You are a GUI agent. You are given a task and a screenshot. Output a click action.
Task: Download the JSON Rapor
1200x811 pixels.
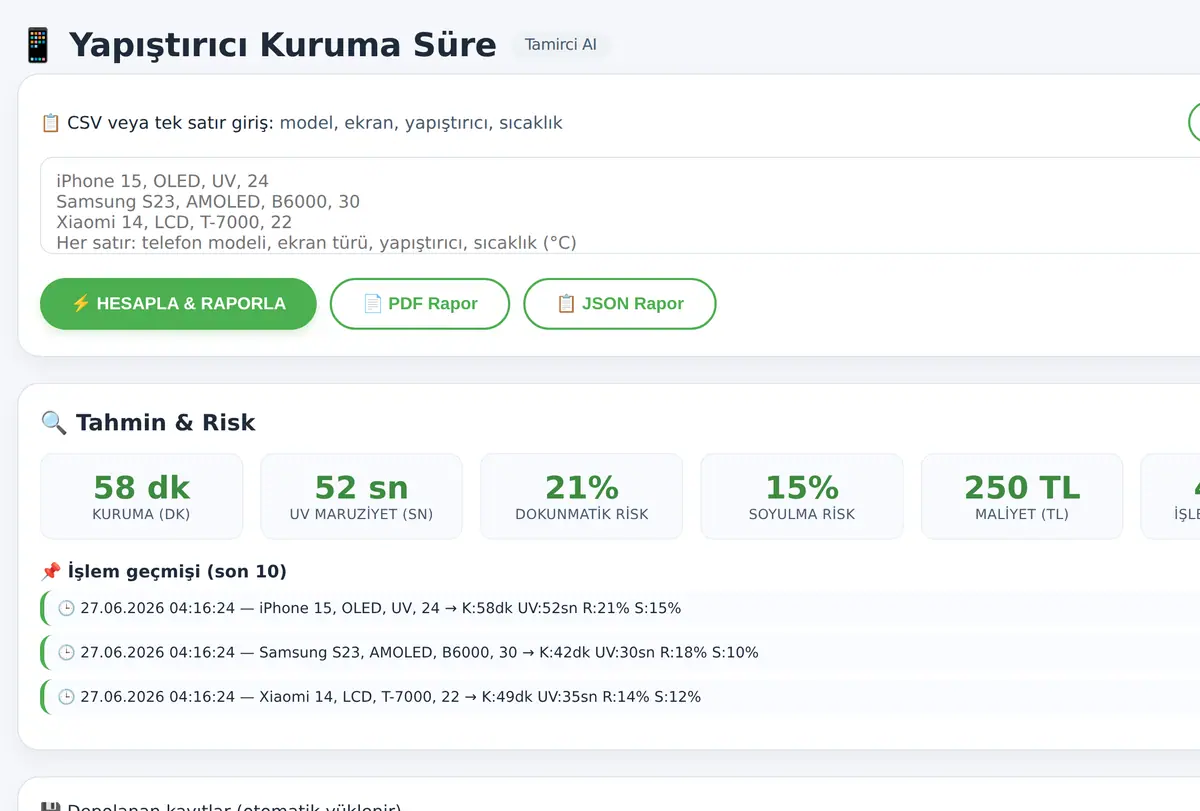click(x=620, y=304)
